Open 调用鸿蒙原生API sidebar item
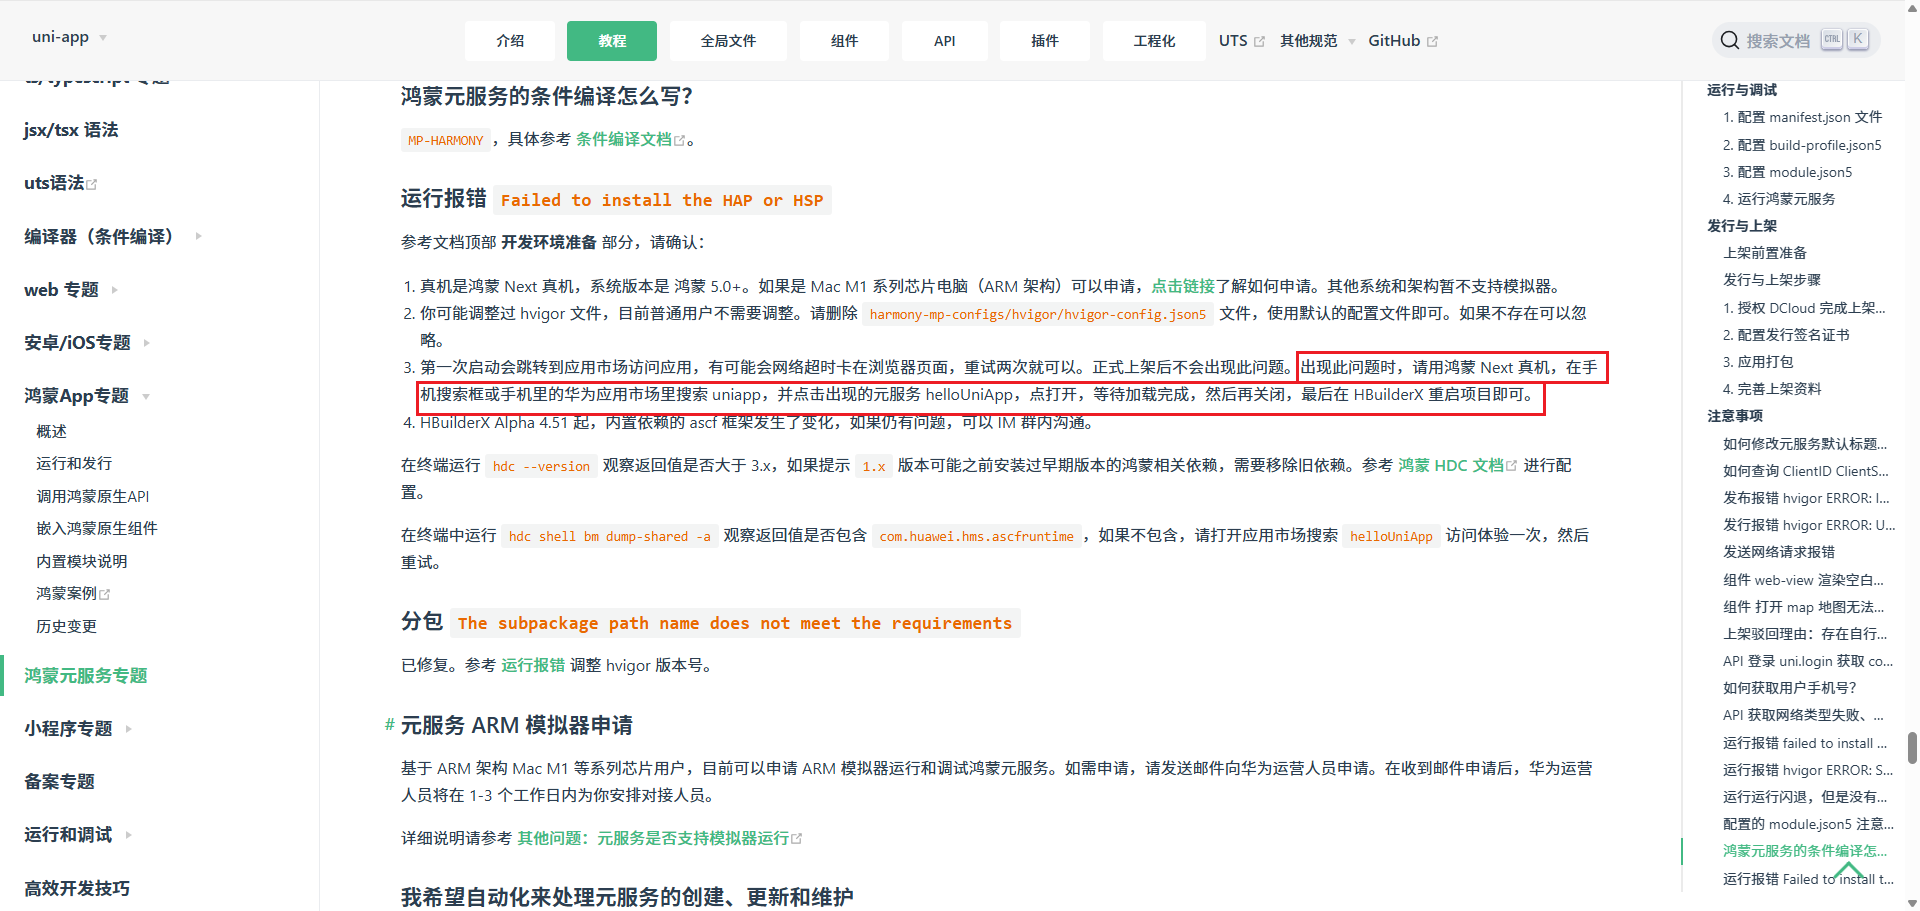 [92, 496]
